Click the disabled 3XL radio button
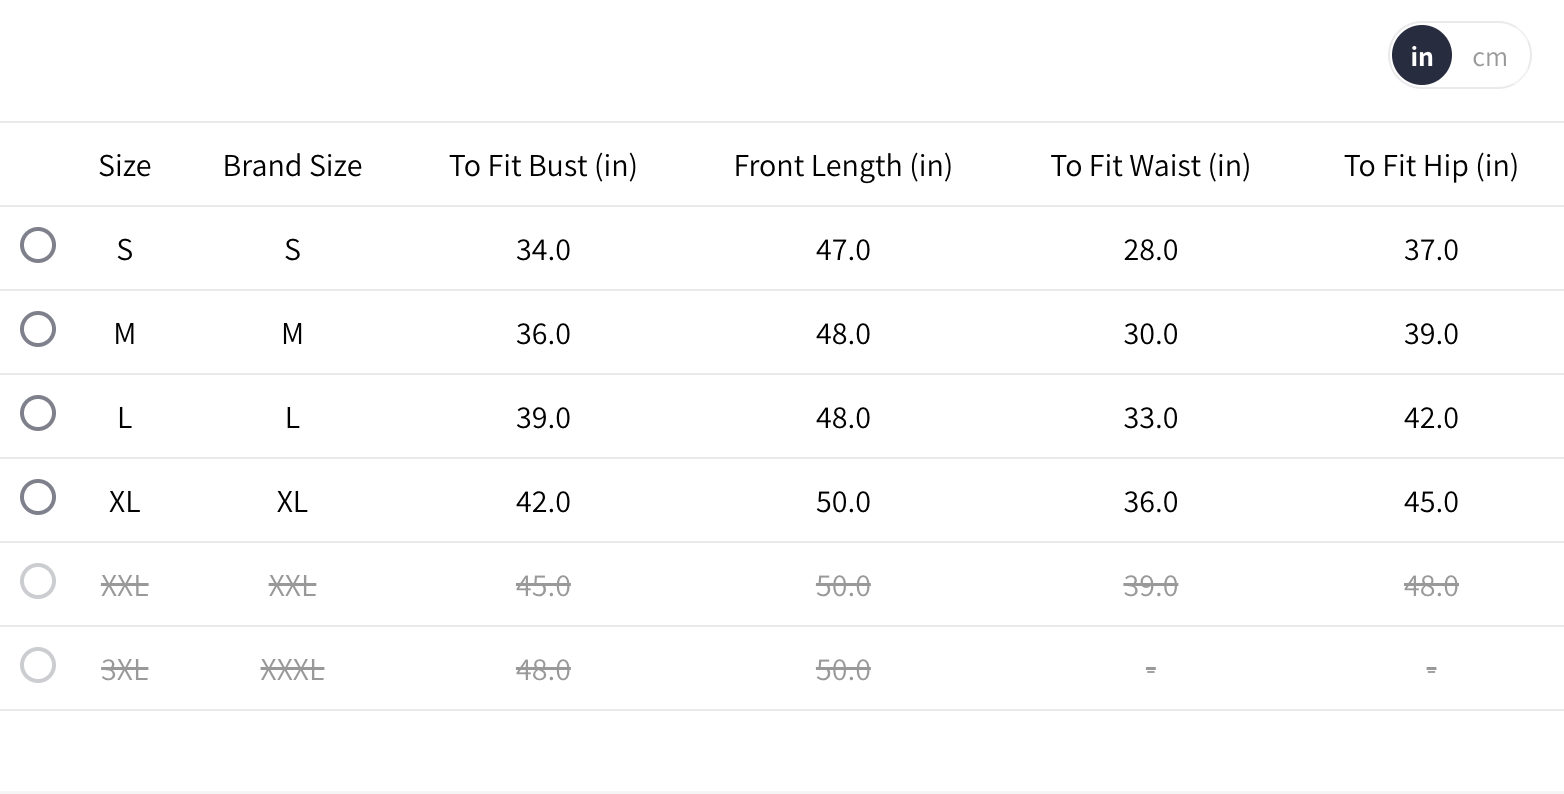1564x794 pixels. point(38,665)
